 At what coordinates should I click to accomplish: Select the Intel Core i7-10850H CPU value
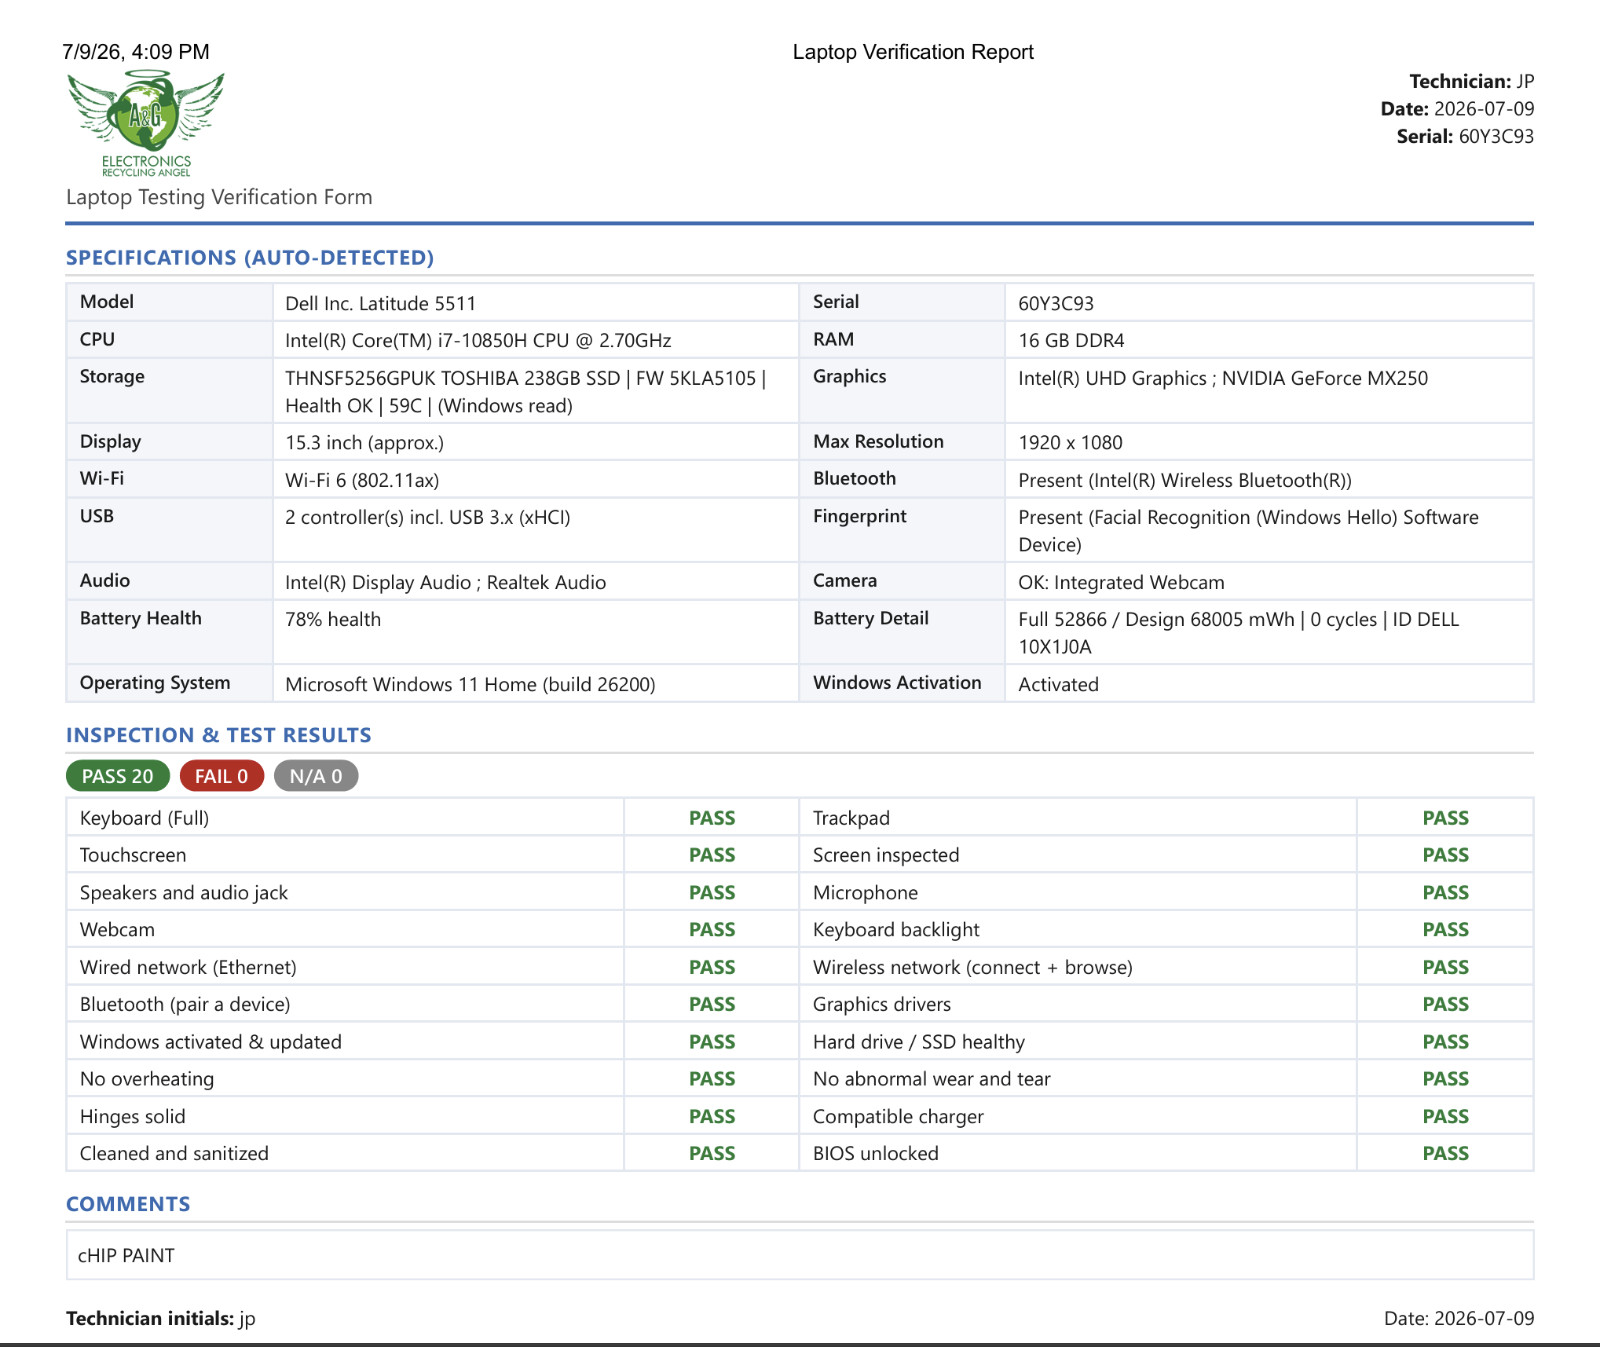478,340
